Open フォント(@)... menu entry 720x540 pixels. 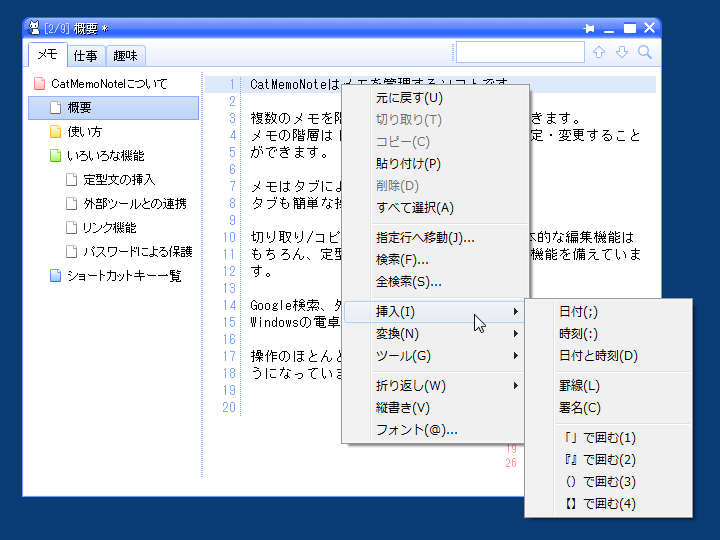[x=434, y=430]
